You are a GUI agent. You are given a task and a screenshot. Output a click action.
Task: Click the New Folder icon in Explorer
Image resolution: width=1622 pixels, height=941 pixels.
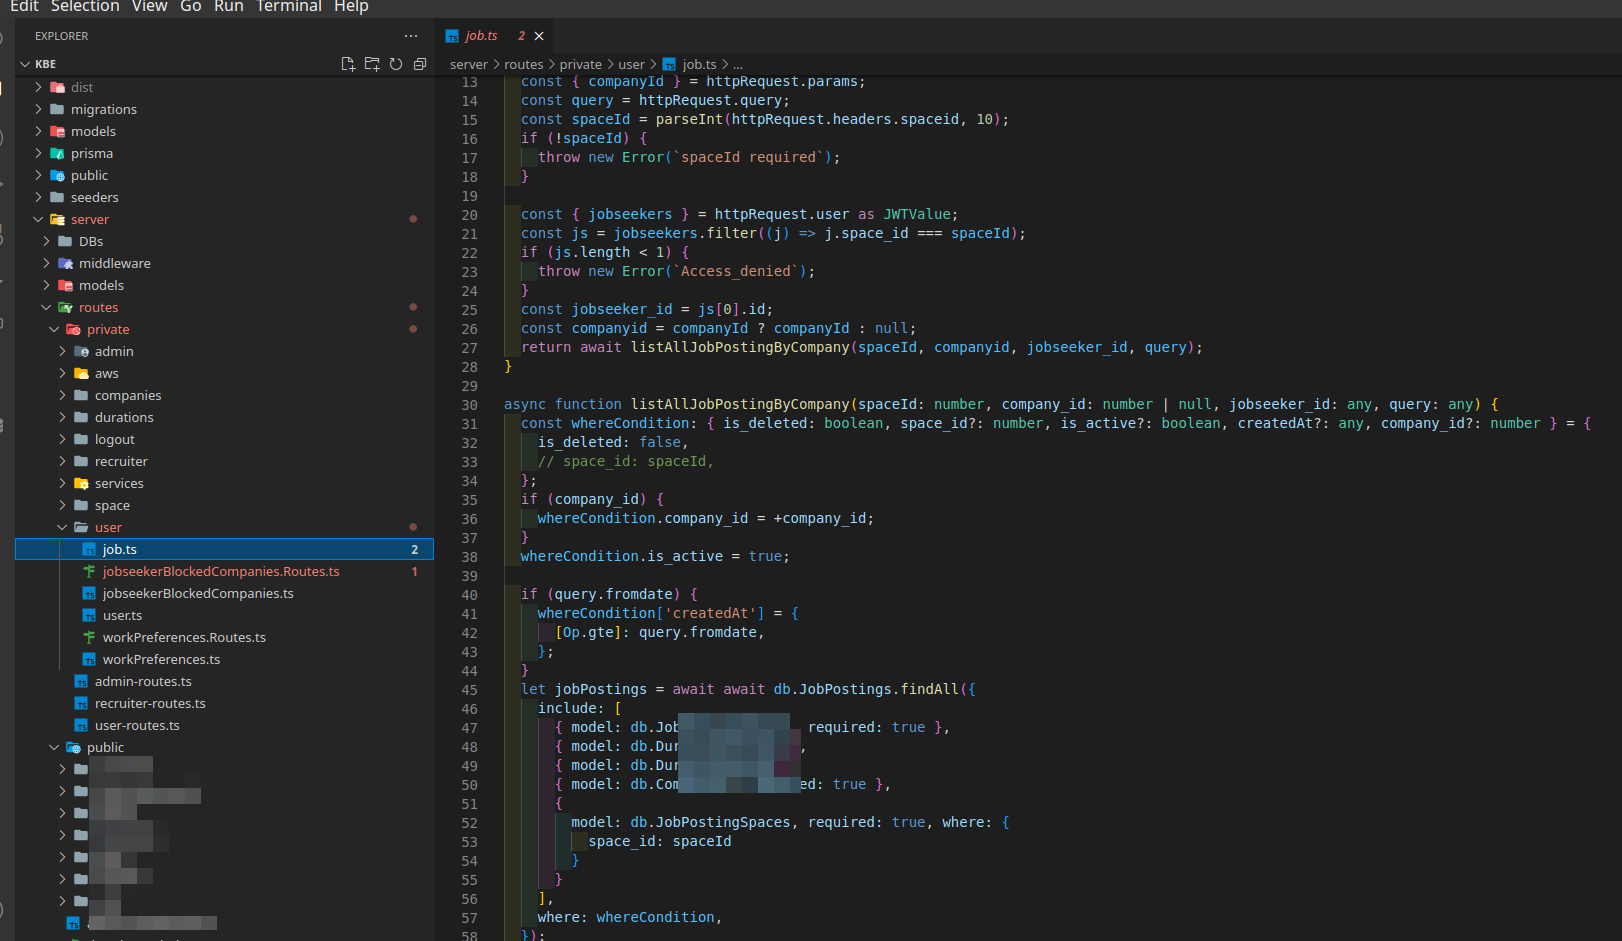(372, 64)
